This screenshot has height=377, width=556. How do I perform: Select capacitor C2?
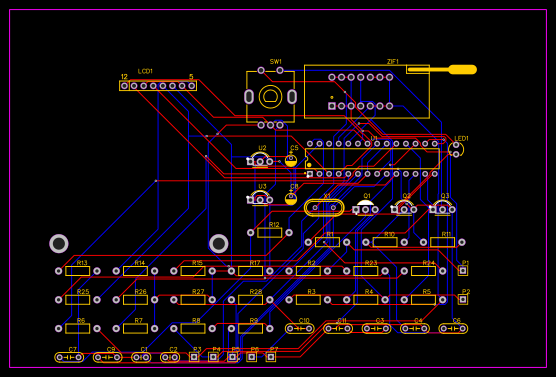coord(170,357)
